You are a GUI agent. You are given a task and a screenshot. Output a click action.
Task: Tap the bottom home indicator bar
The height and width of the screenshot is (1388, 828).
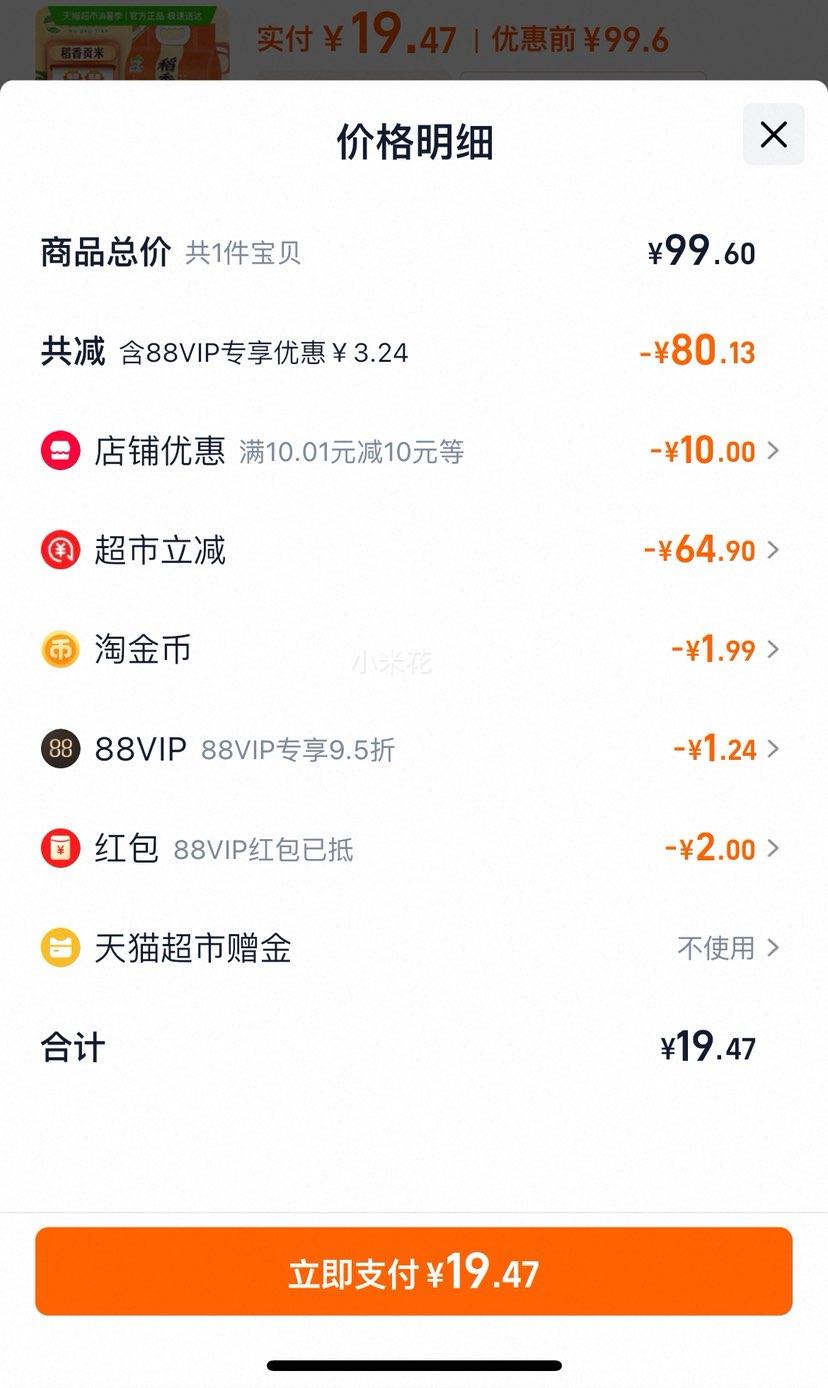(414, 1365)
